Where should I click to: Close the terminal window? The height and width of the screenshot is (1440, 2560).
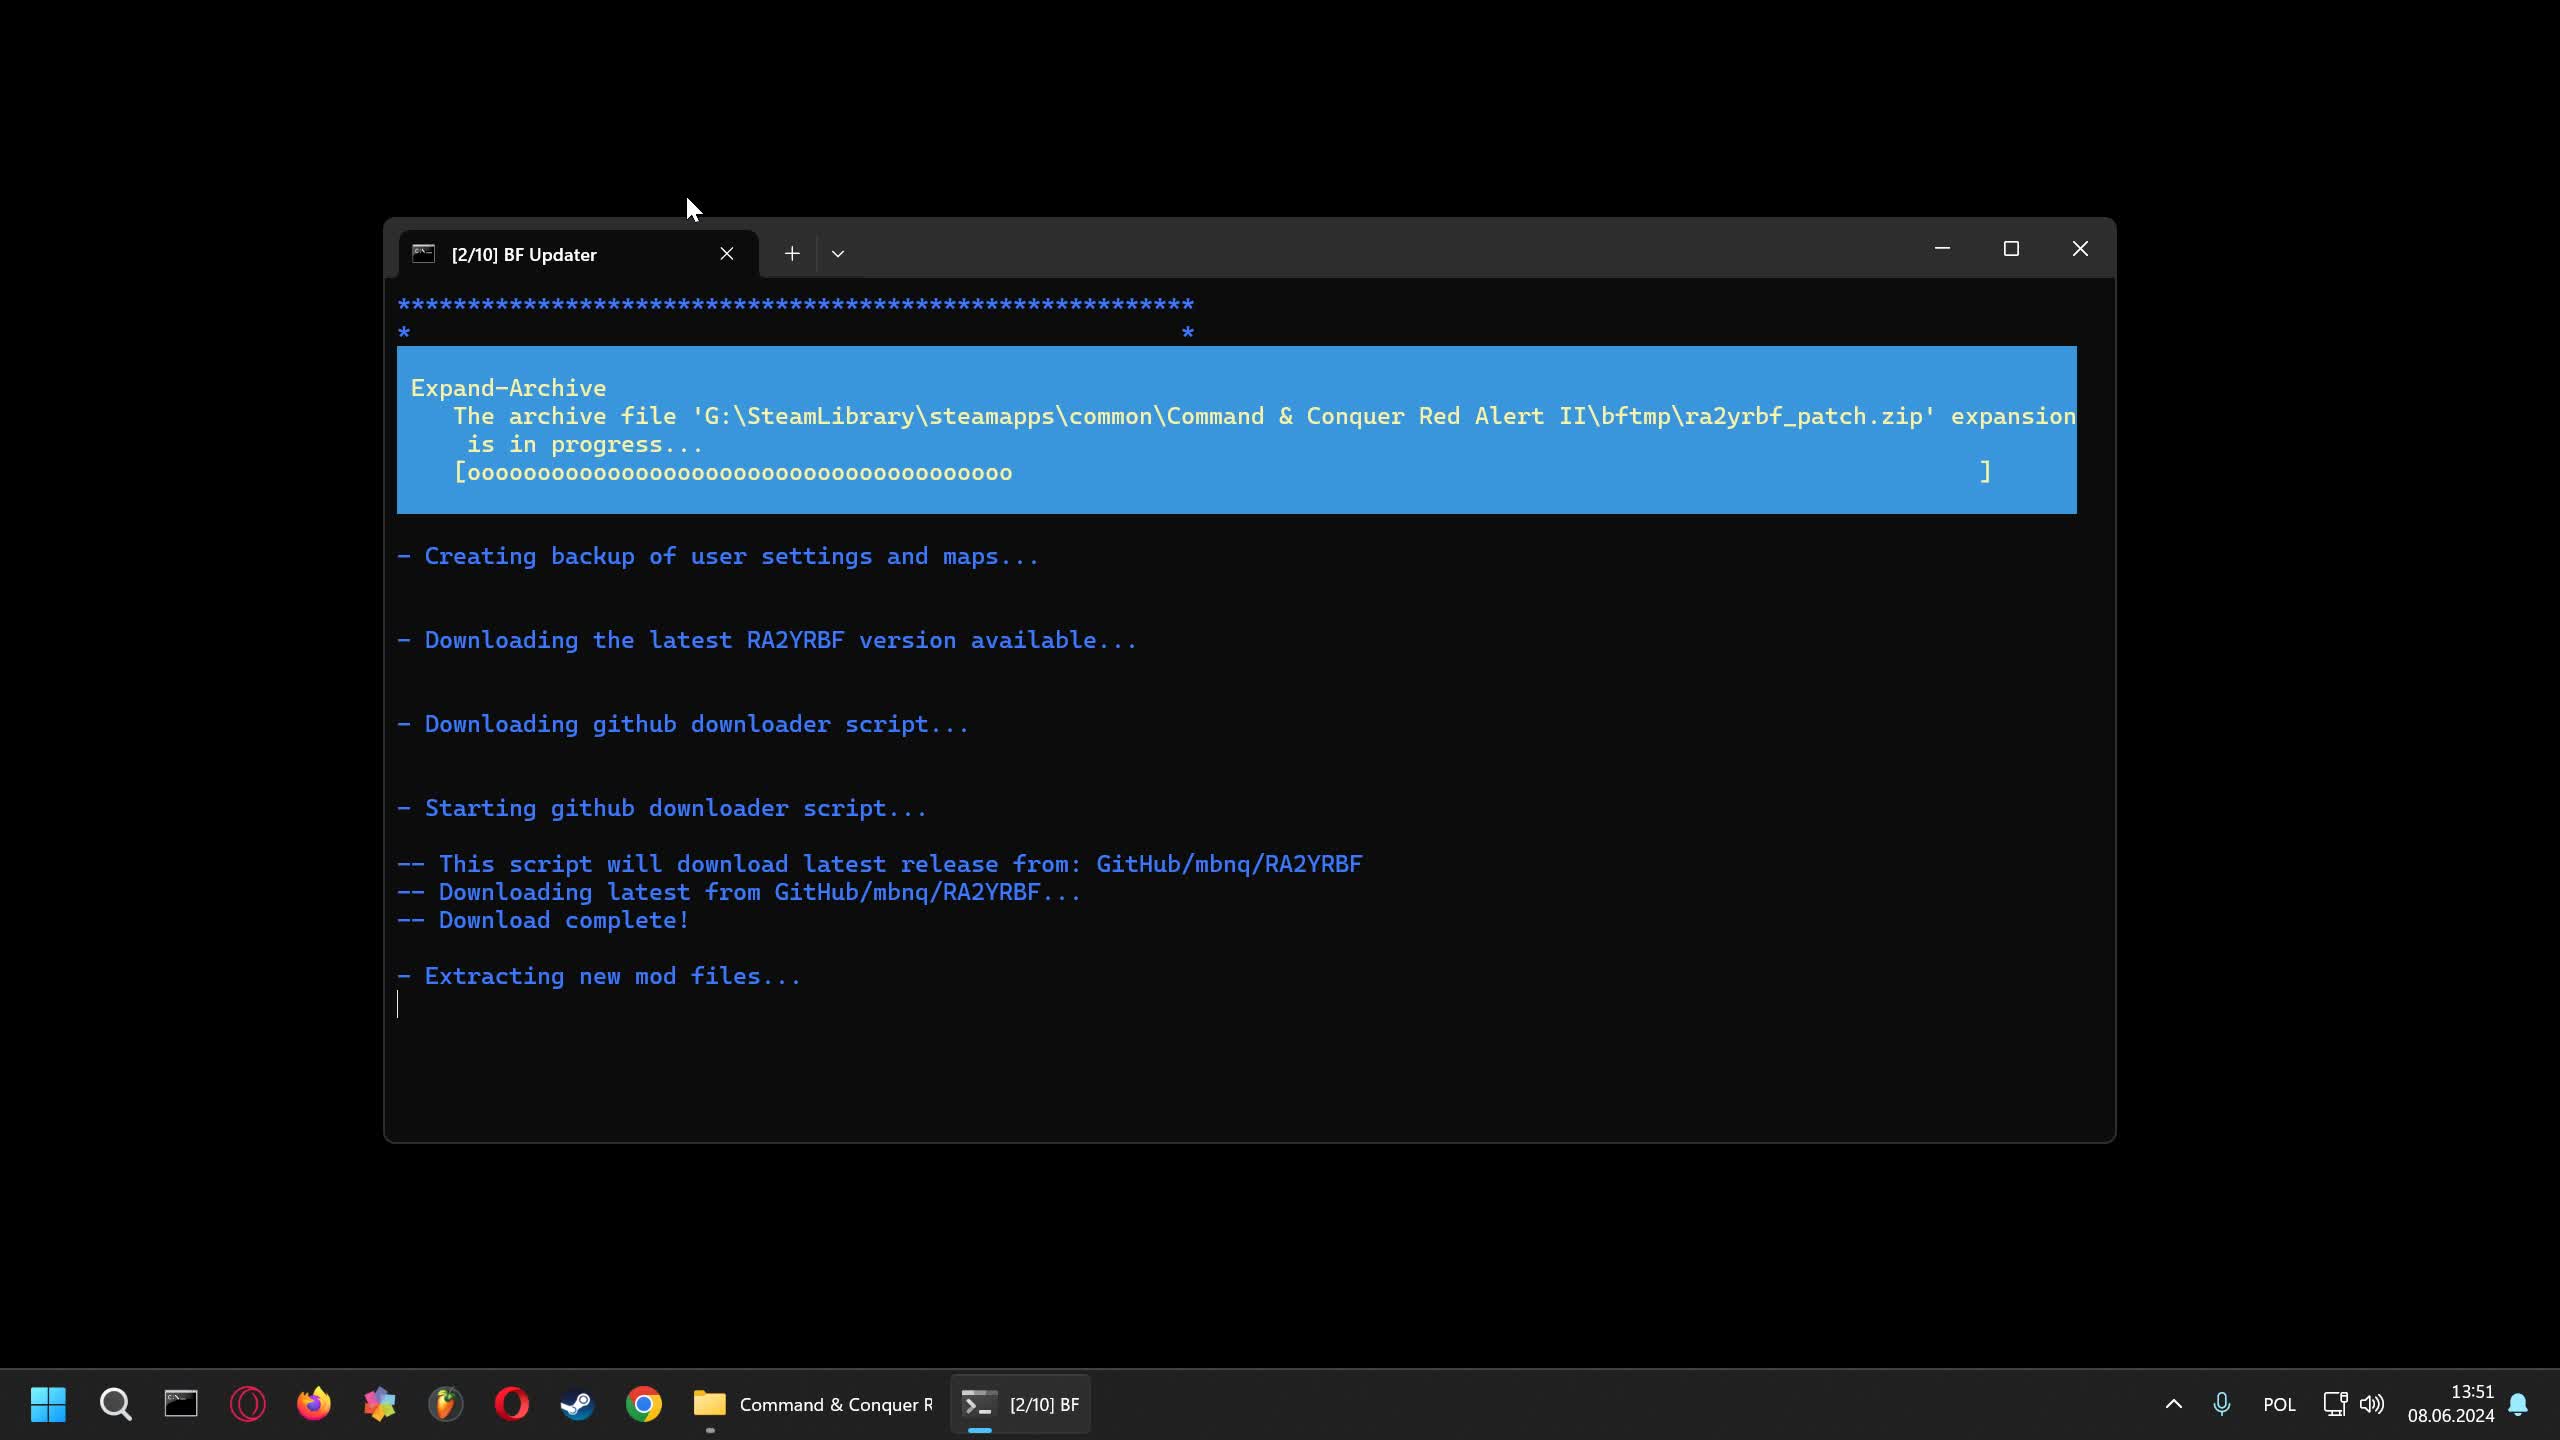pos(2080,248)
